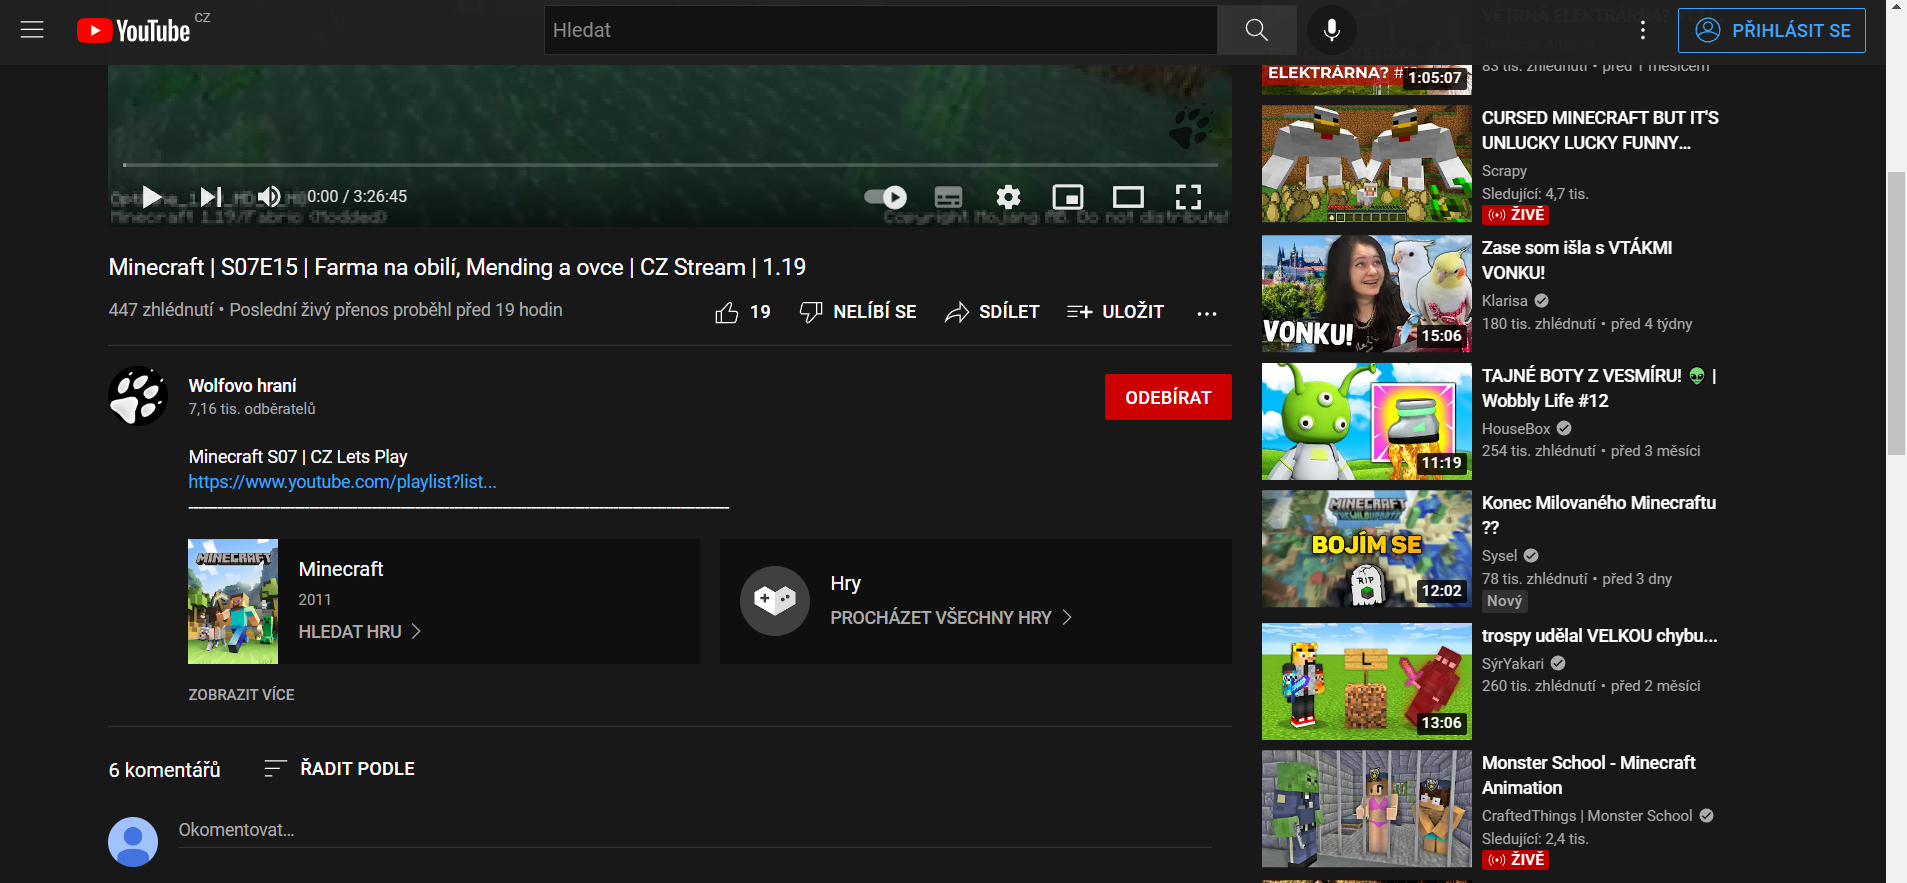The image size is (1907, 883).
Task: Play the video
Action: (x=151, y=197)
